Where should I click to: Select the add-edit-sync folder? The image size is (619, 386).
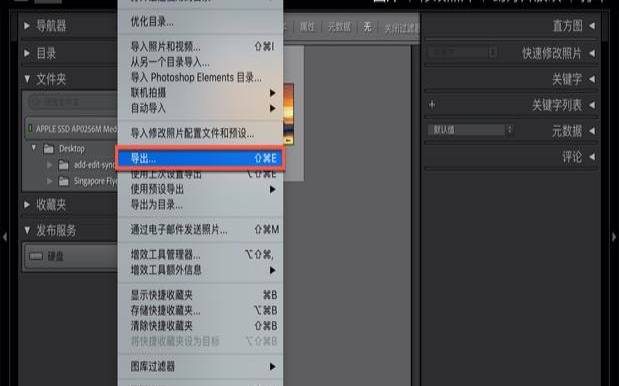(x=94, y=165)
